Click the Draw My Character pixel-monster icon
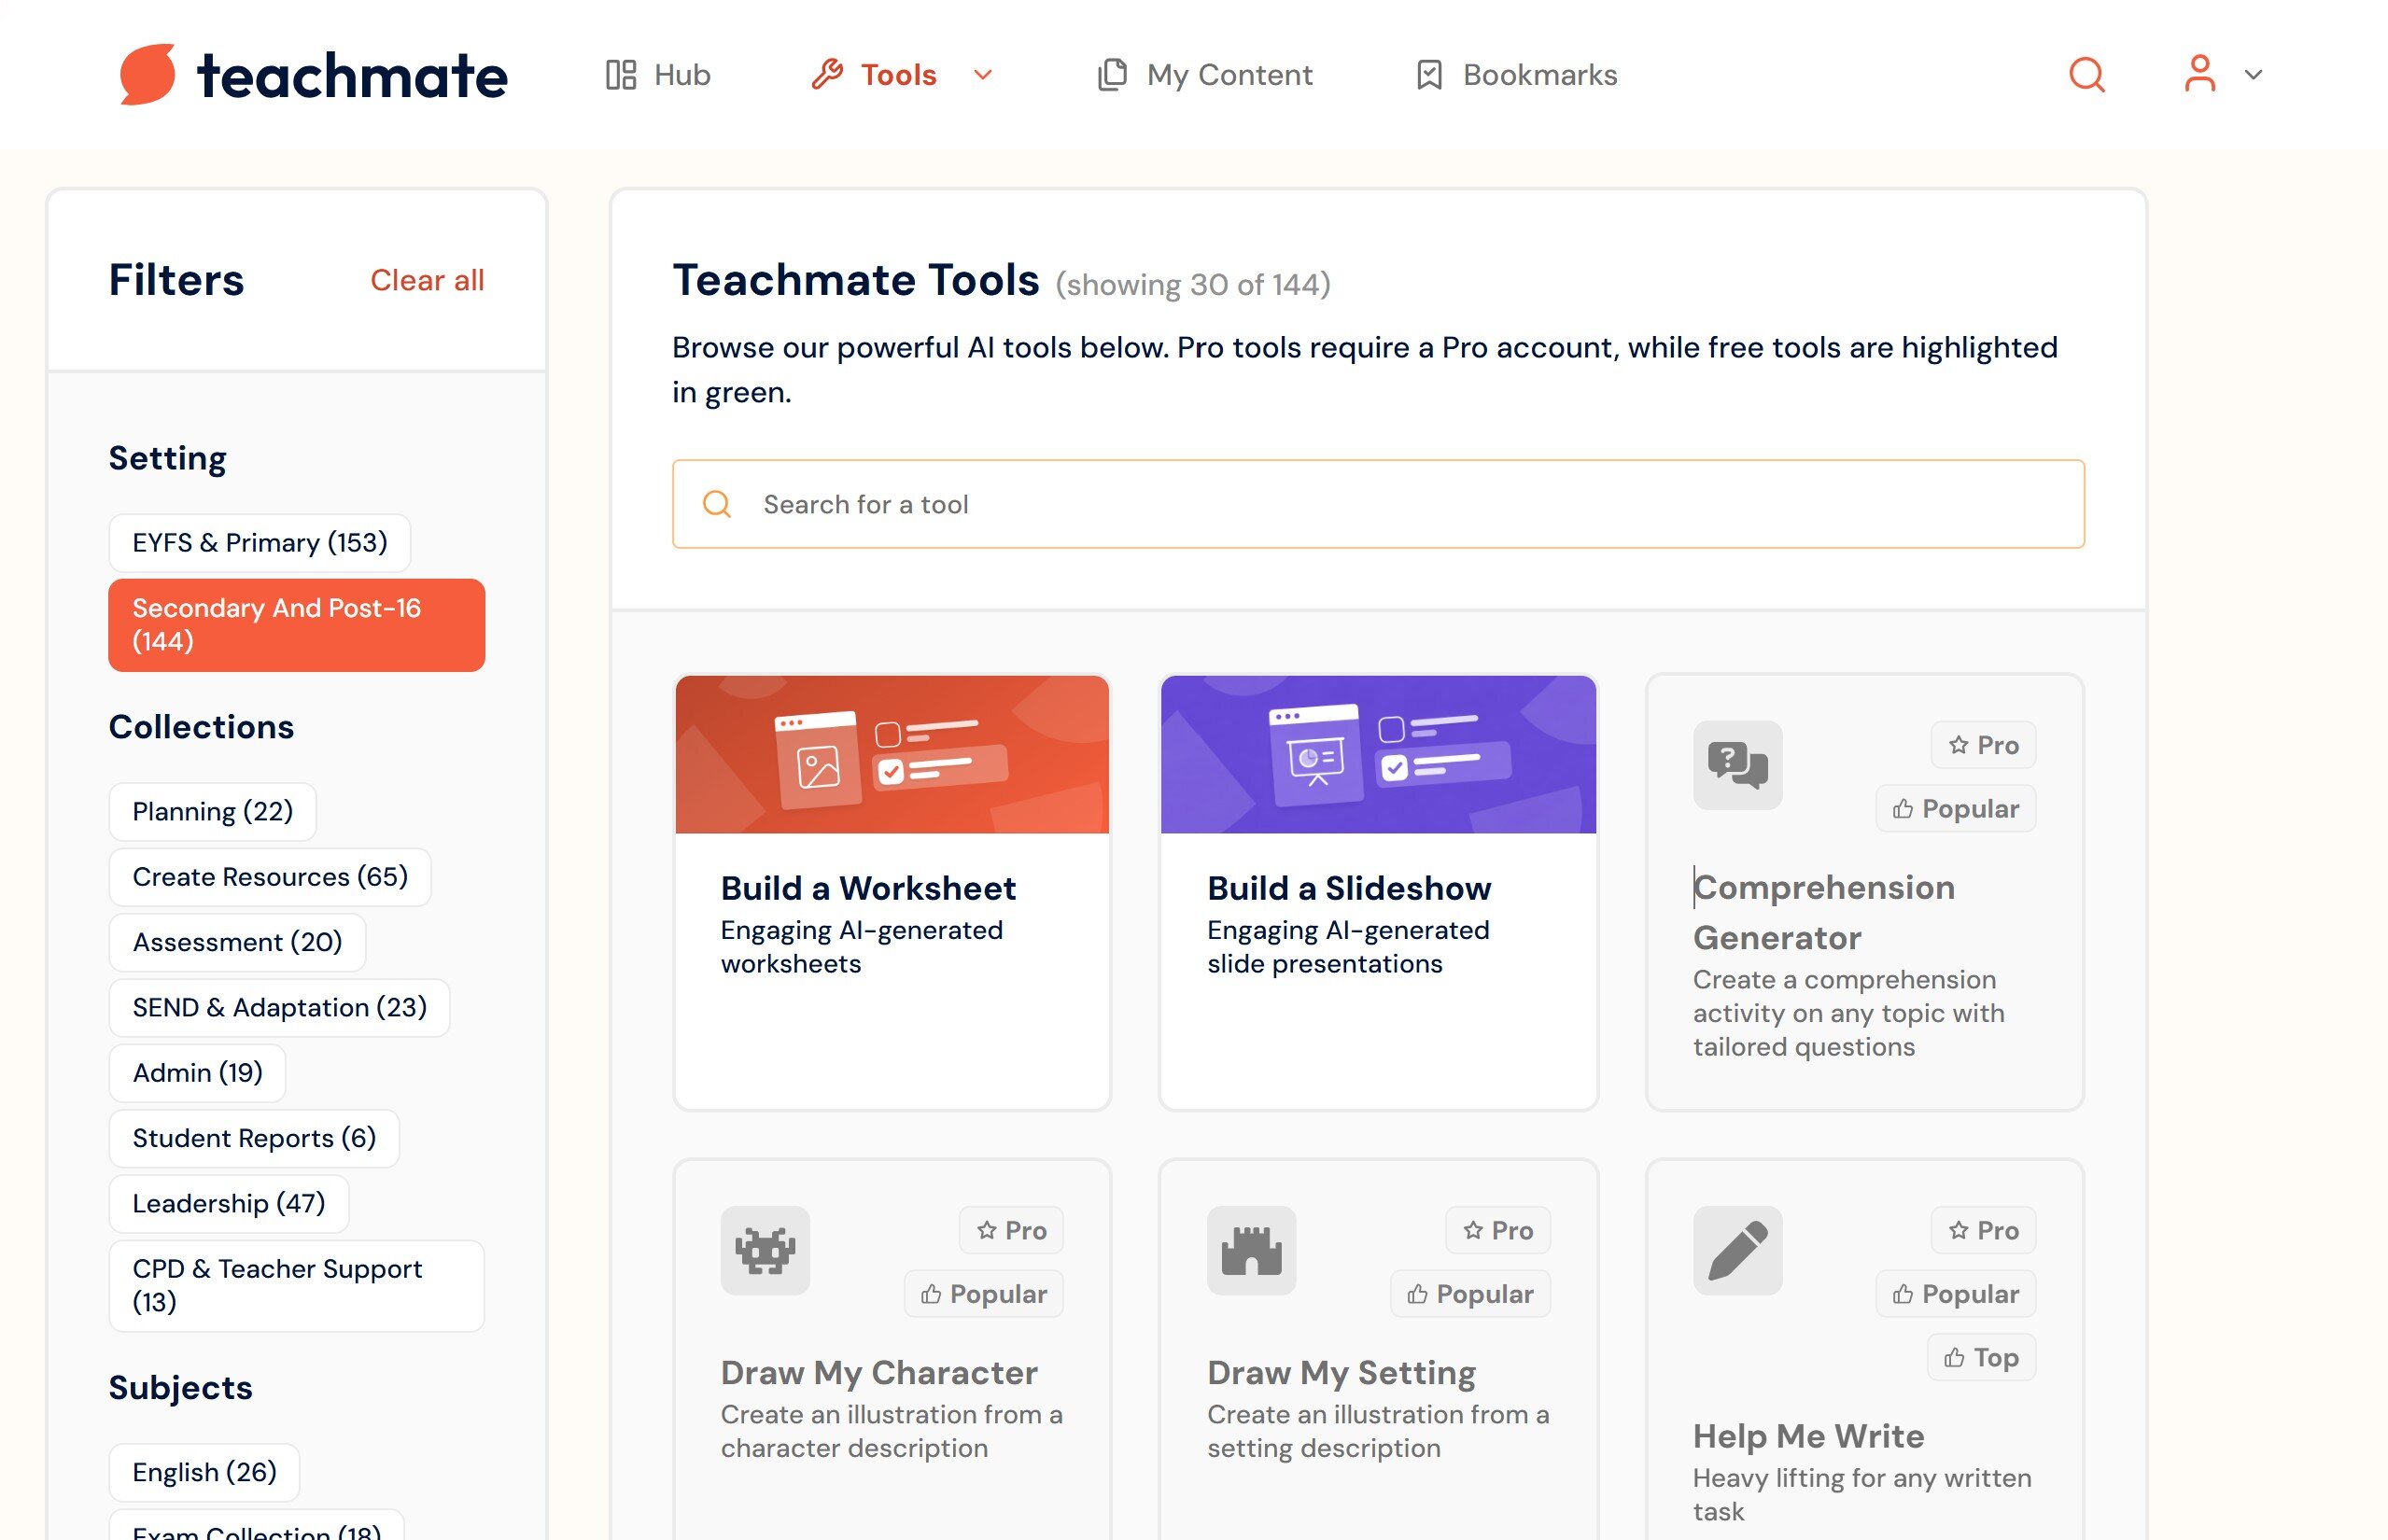Image resolution: width=2388 pixels, height=1540 pixels. click(x=765, y=1250)
